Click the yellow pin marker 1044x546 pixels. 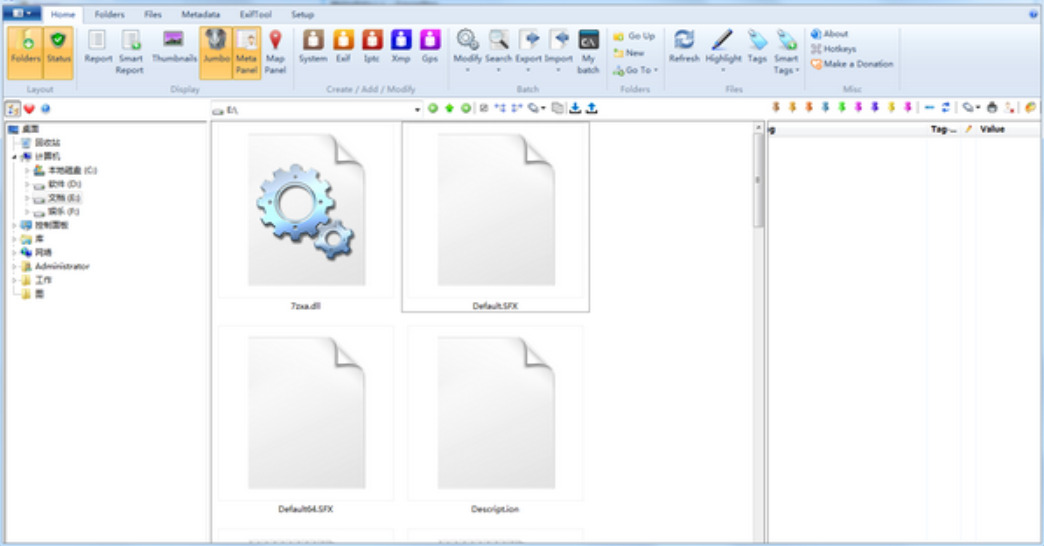tap(892, 107)
